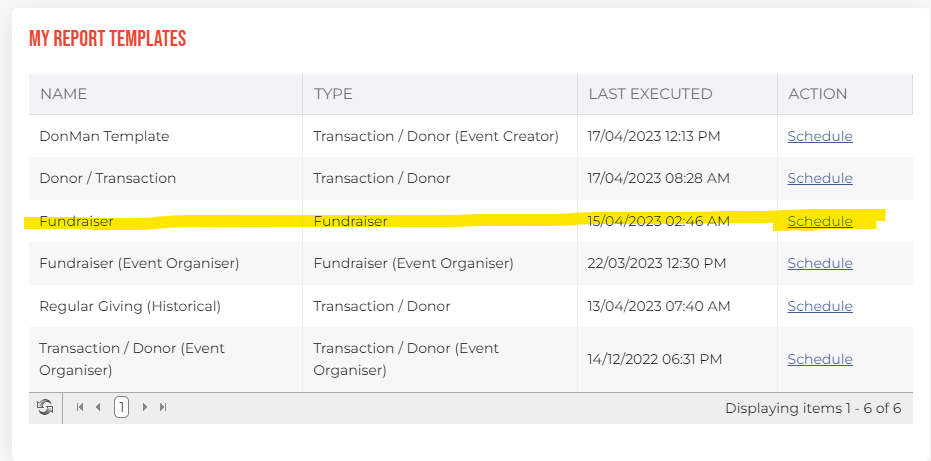
Task: Click the Fundraiser name in the highlighted row
Action: point(76,221)
